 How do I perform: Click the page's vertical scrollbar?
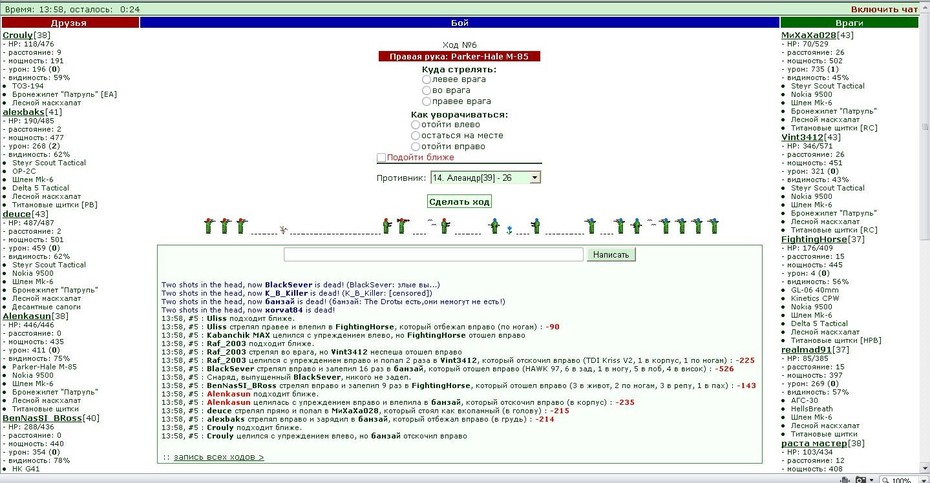point(925,237)
